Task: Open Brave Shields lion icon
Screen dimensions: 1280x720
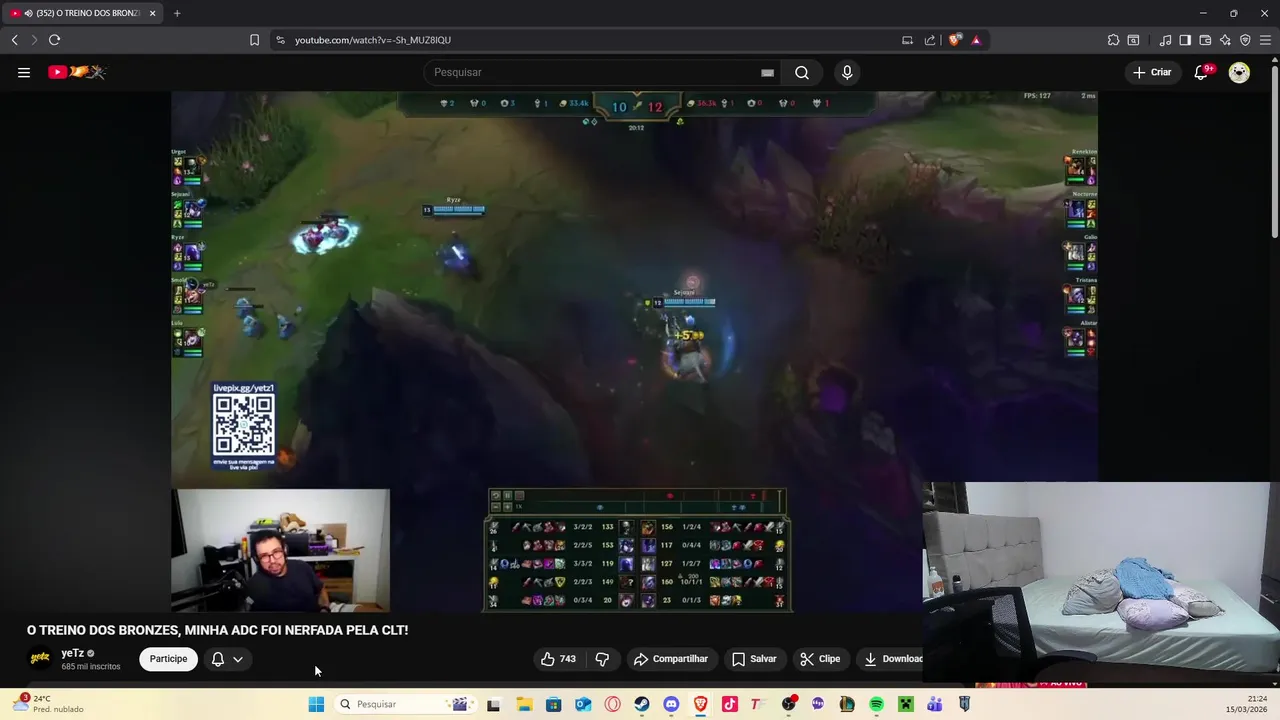Action: pyautogui.click(x=955, y=40)
